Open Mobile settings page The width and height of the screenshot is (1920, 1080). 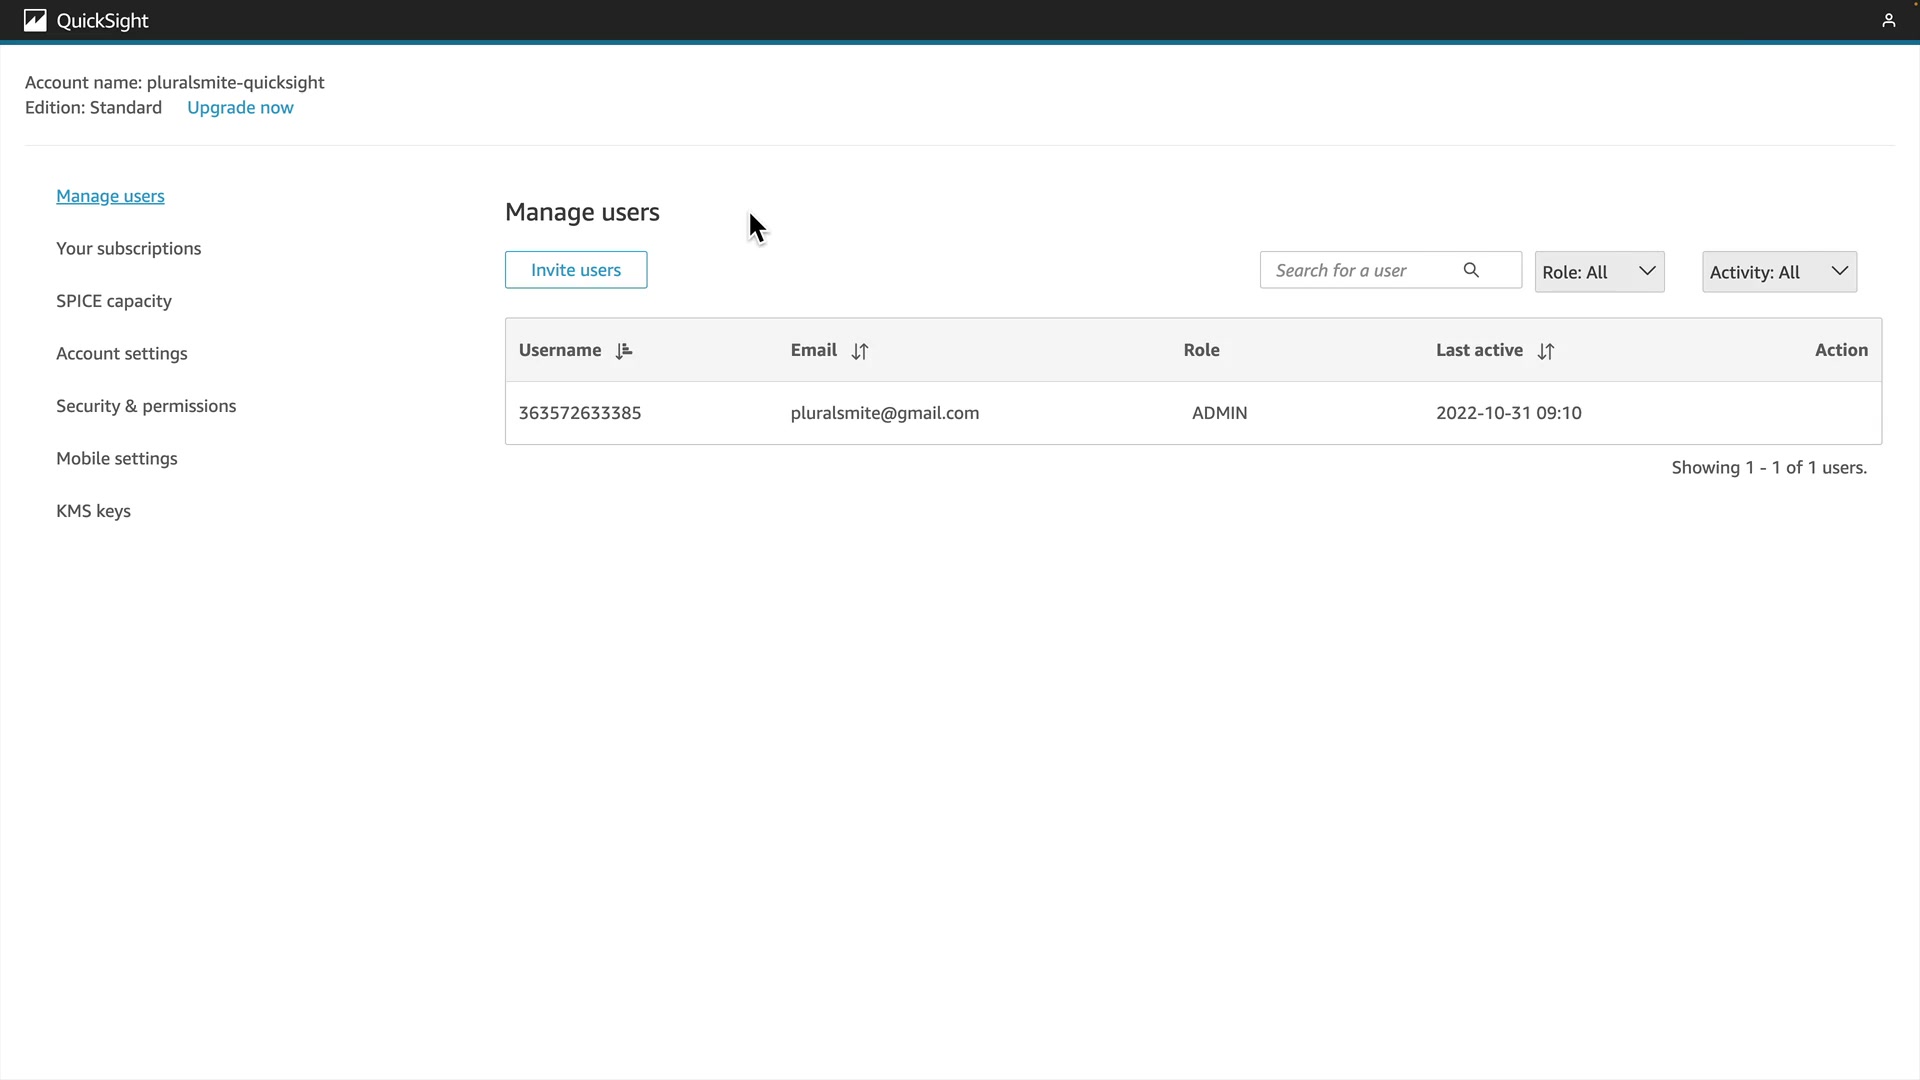point(117,459)
